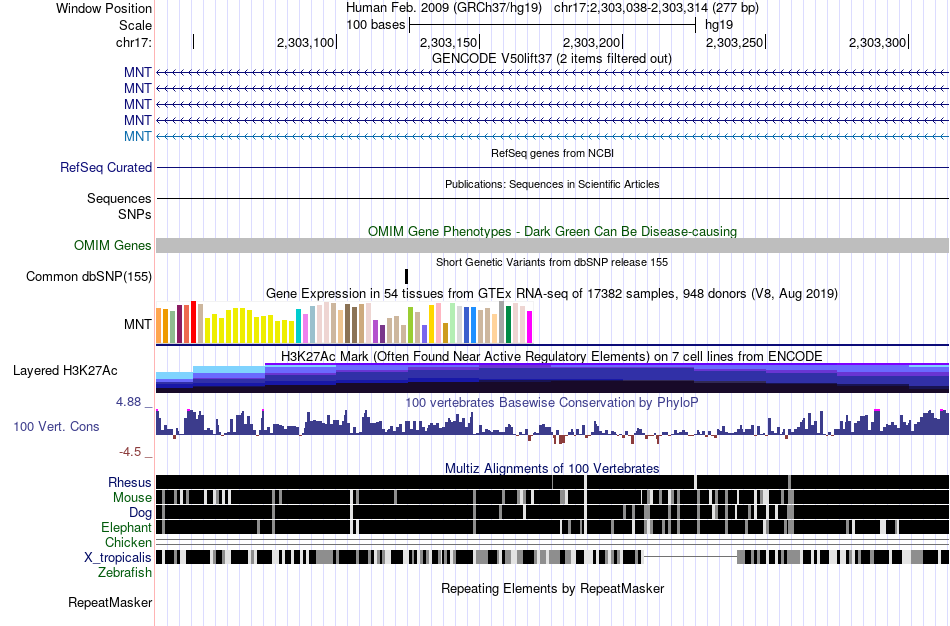Select the light blue MNT transcript label
The height and width of the screenshot is (626, 950).
coord(138,136)
